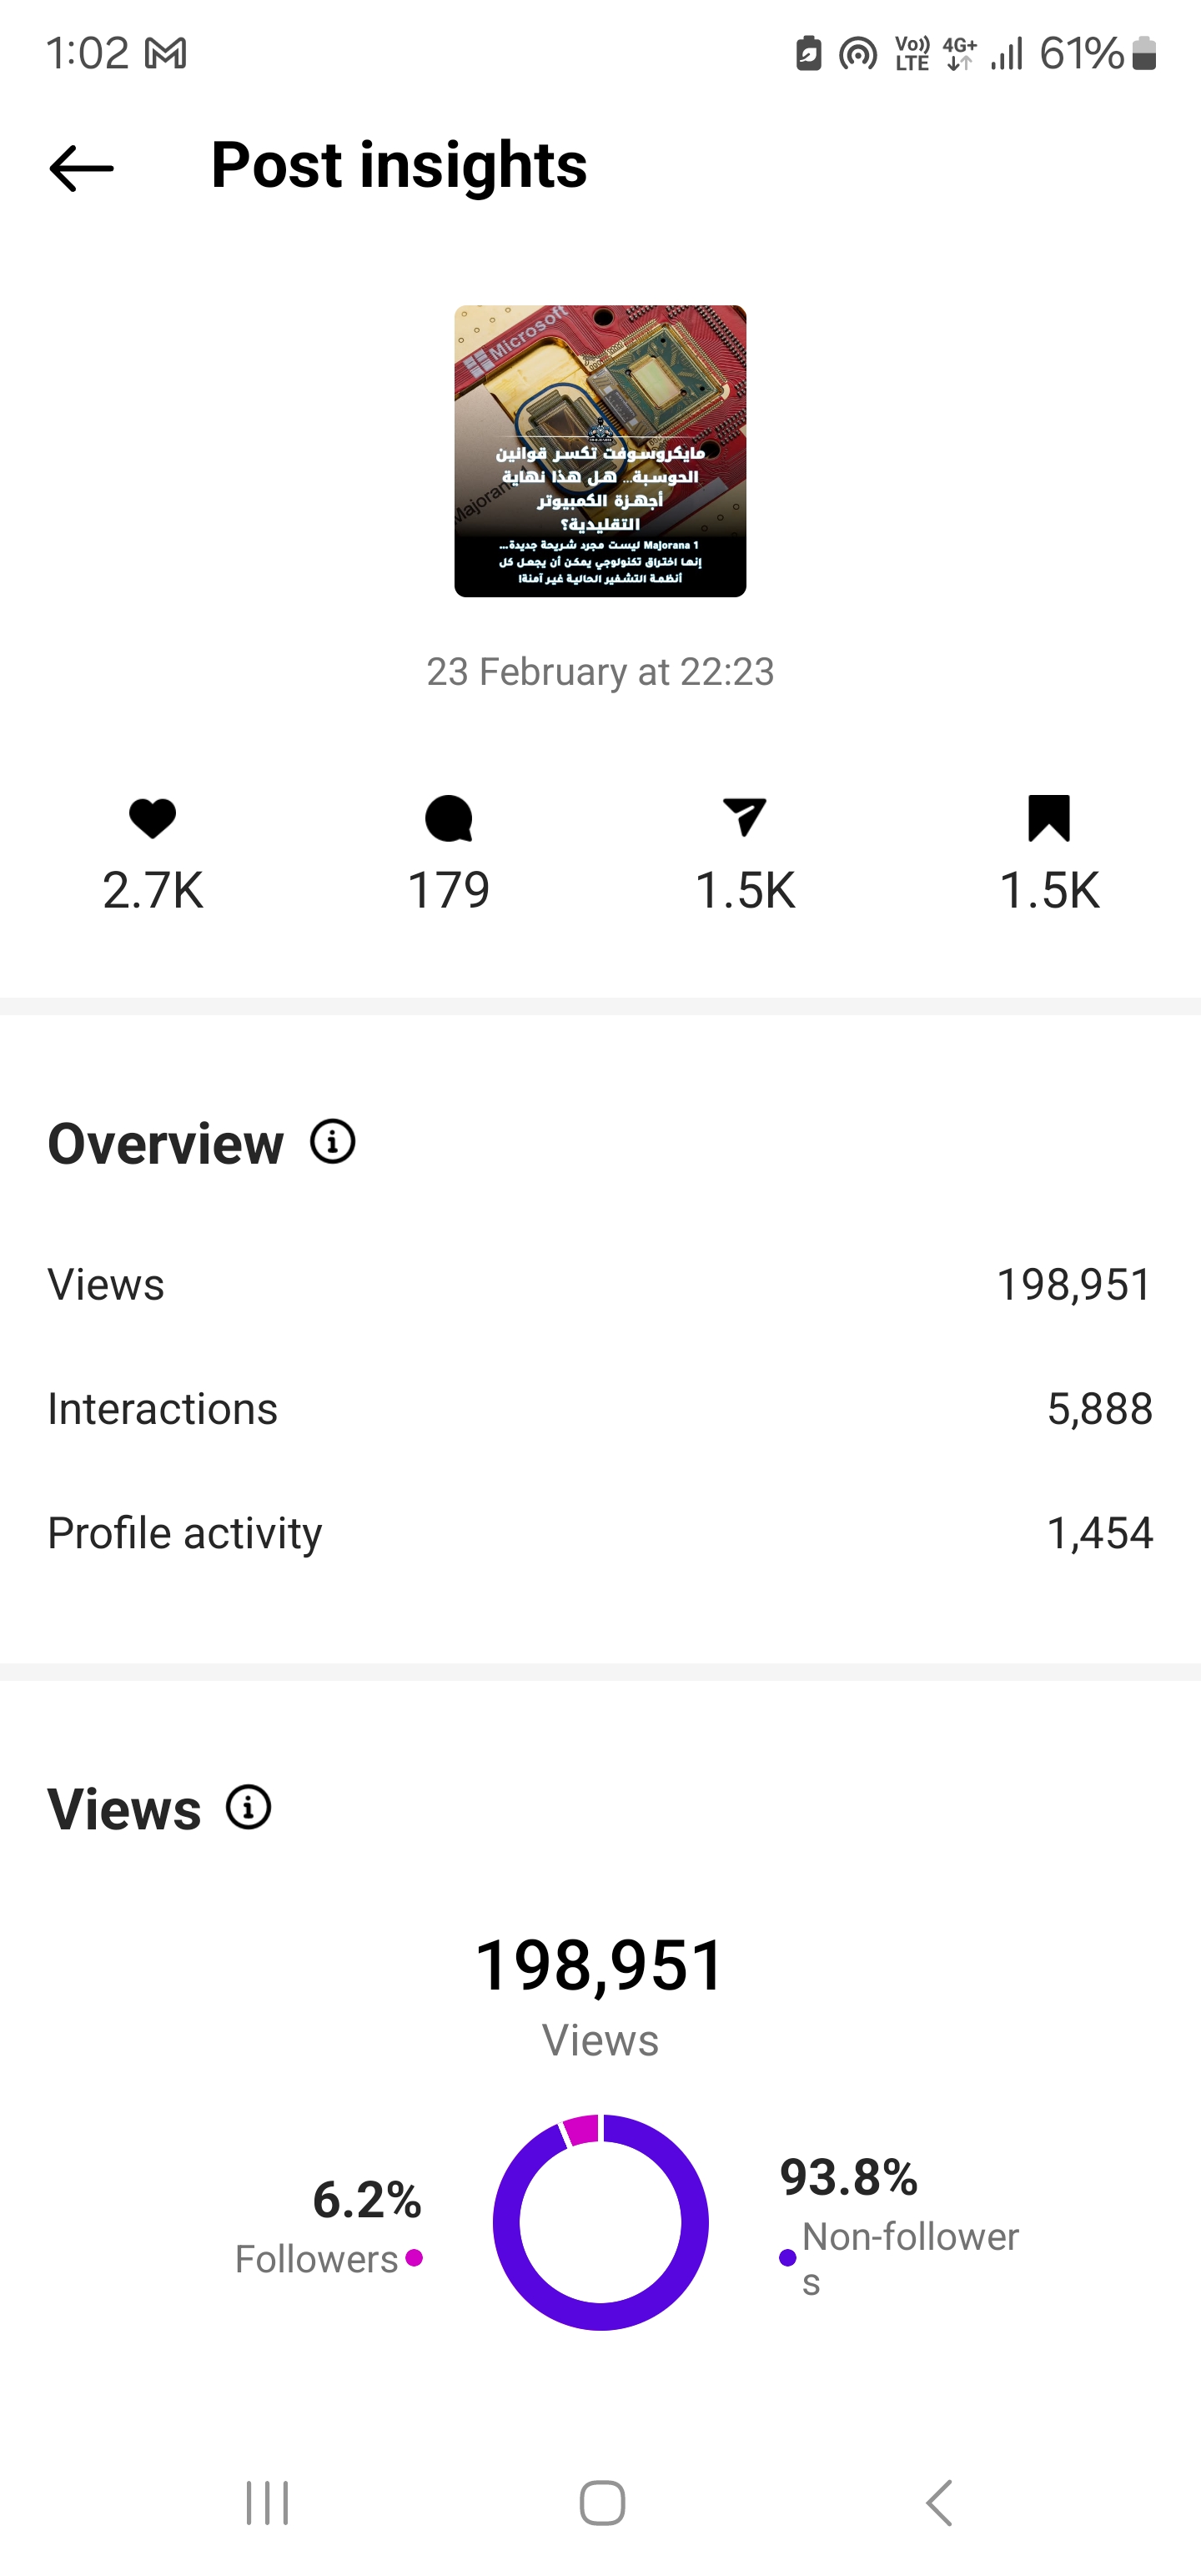Tap Android recent apps button
Image resolution: width=1201 pixels, height=2576 pixels.
pos(267,2503)
